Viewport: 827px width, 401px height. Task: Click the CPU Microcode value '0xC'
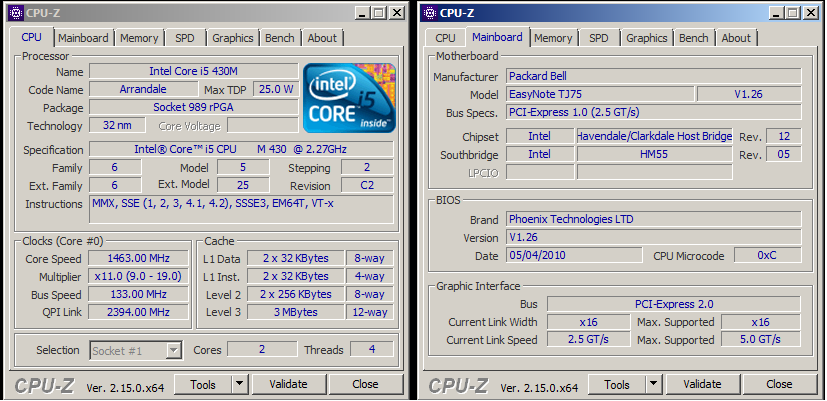[x=767, y=255]
